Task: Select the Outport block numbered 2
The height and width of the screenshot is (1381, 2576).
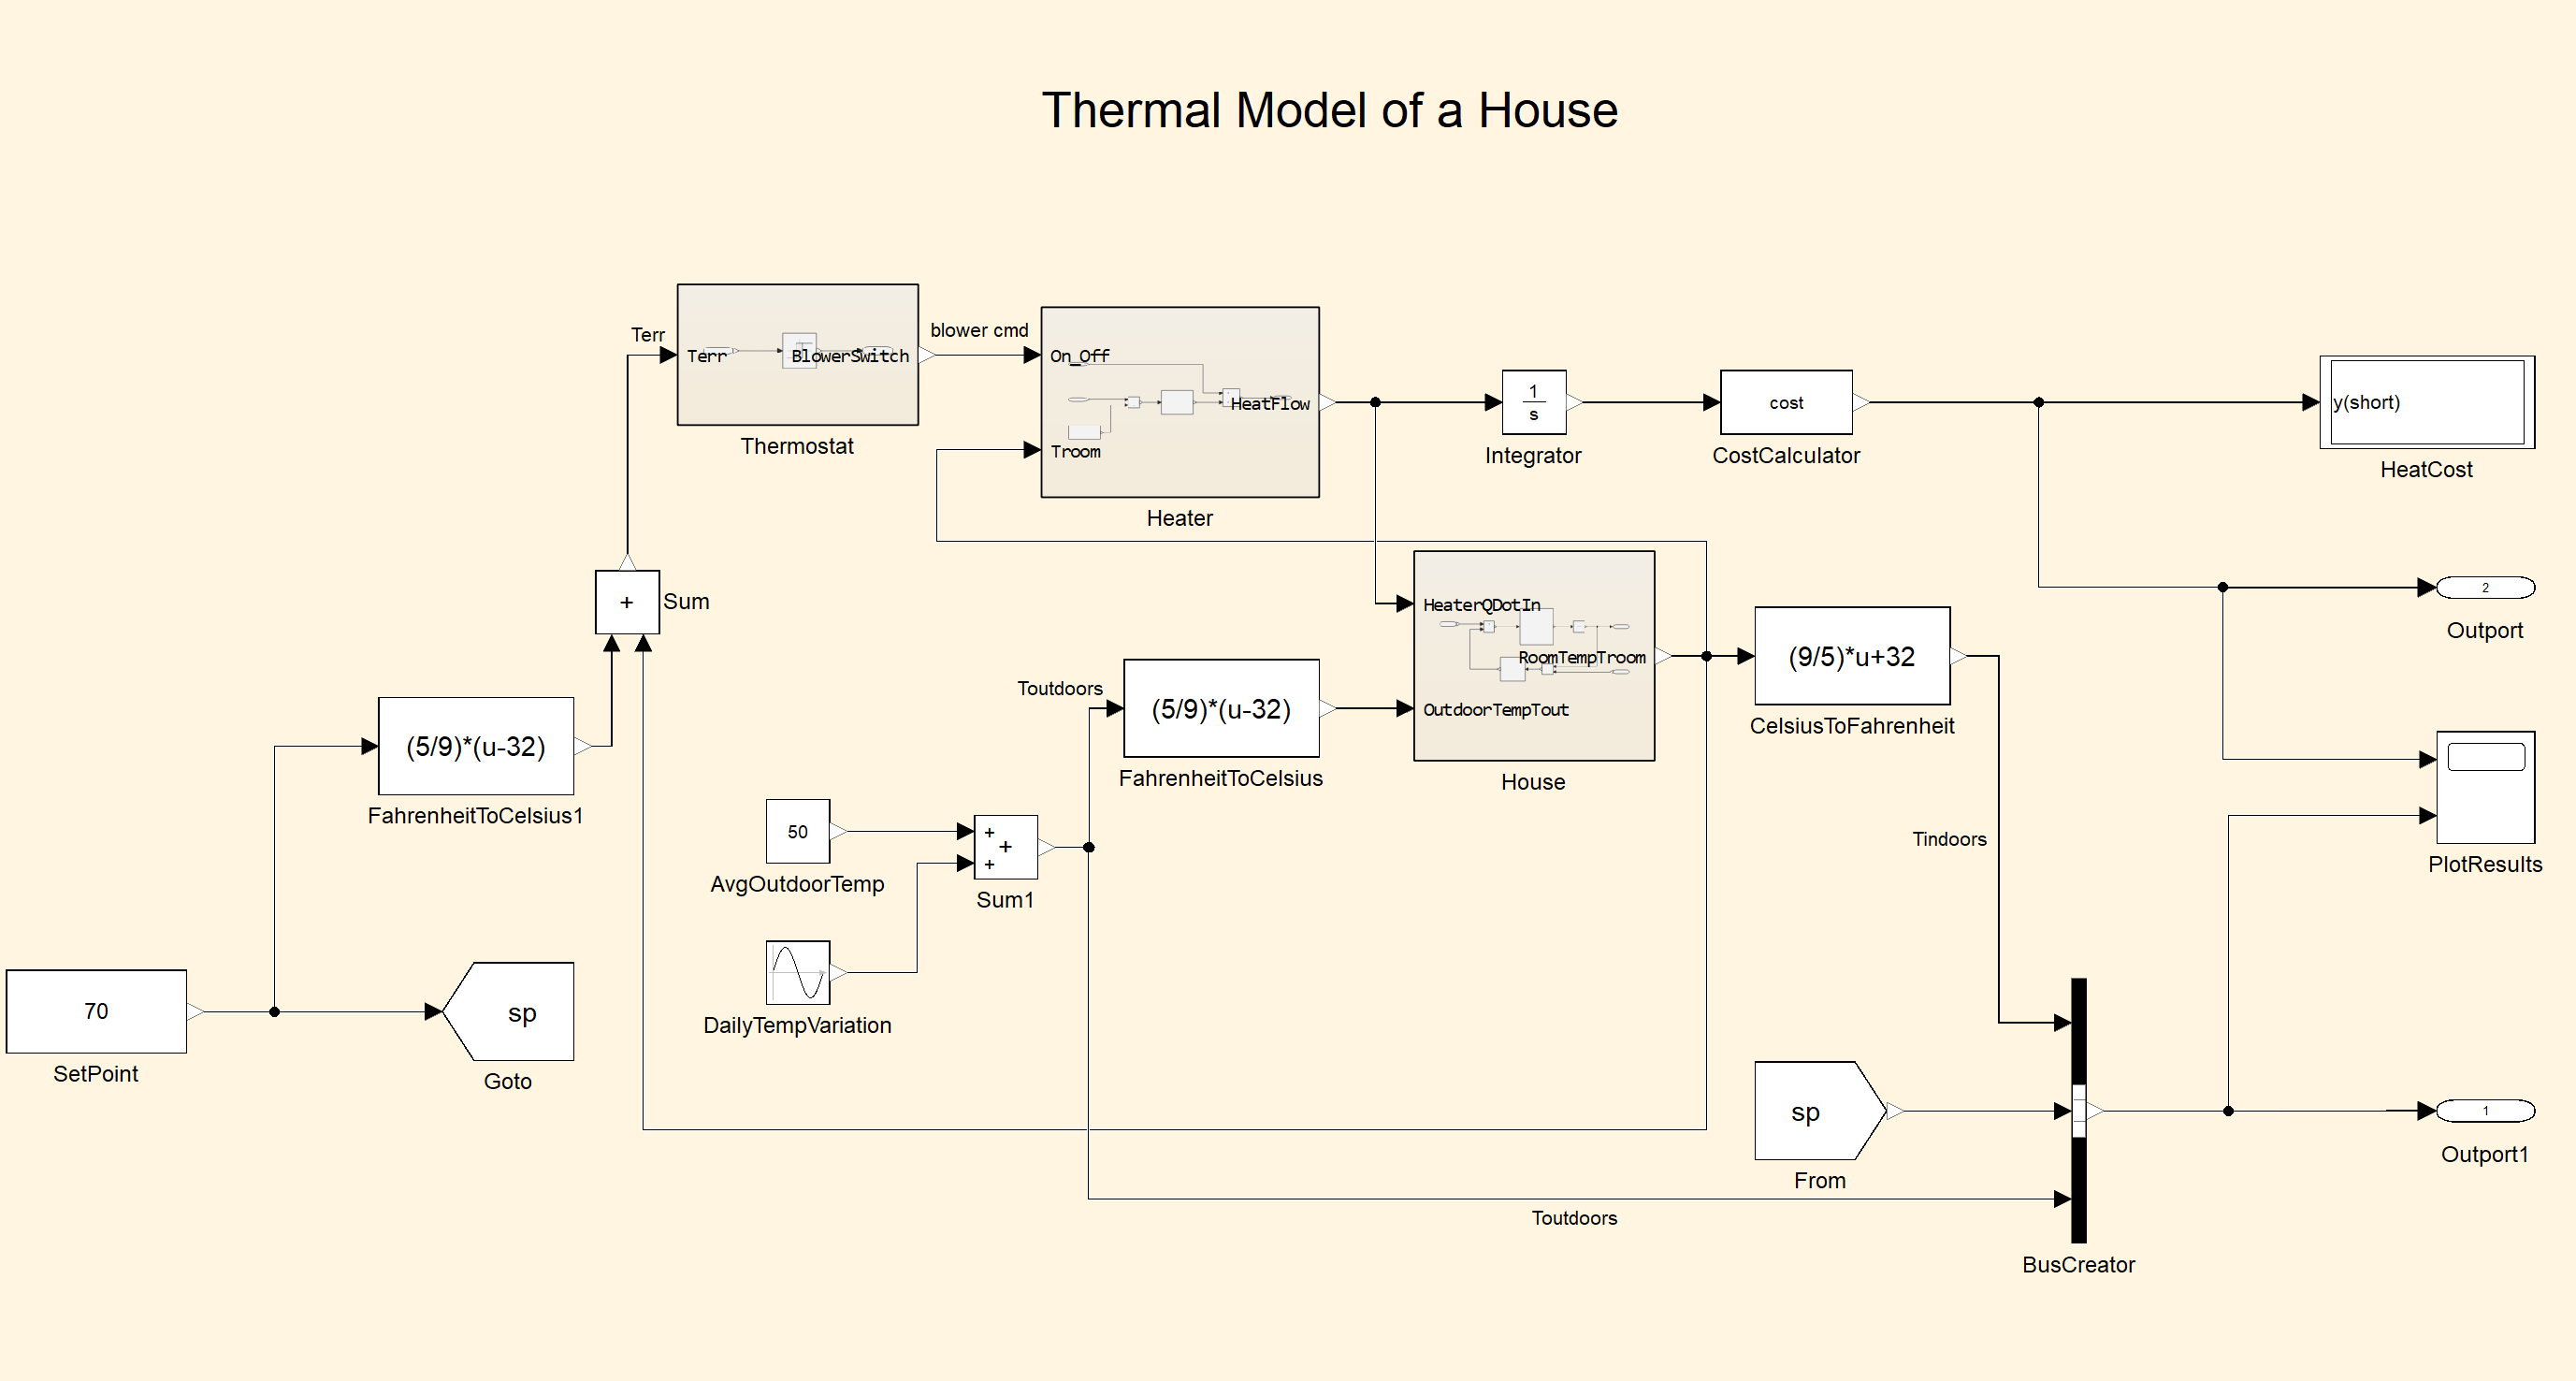Action: (x=2485, y=588)
